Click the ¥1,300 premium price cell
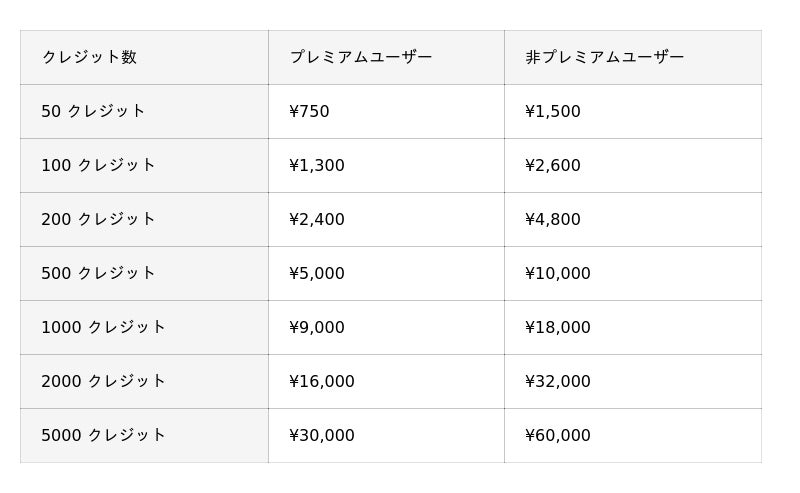Screen dimensions: 800x493 pyautogui.click(x=317, y=165)
